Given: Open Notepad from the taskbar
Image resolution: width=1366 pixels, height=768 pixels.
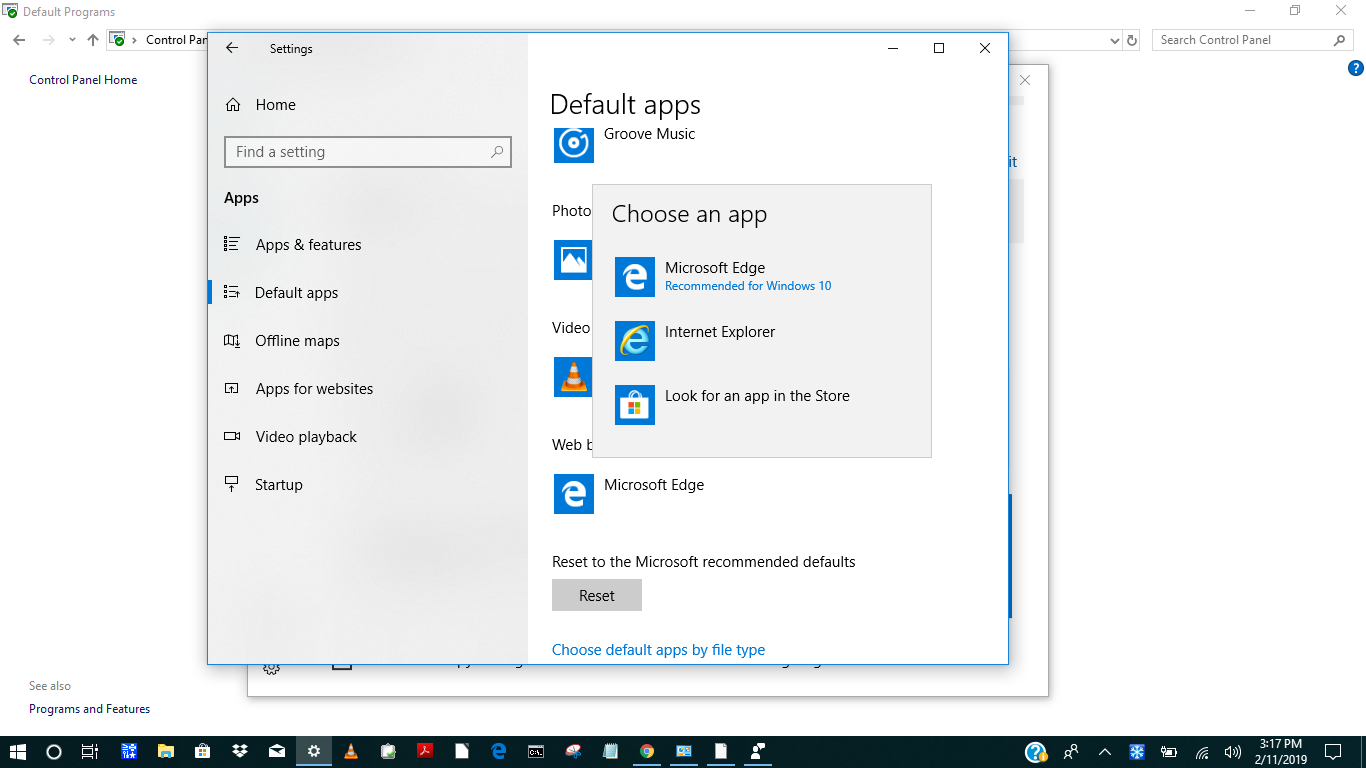Looking at the screenshot, I should [x=610, y=751].
